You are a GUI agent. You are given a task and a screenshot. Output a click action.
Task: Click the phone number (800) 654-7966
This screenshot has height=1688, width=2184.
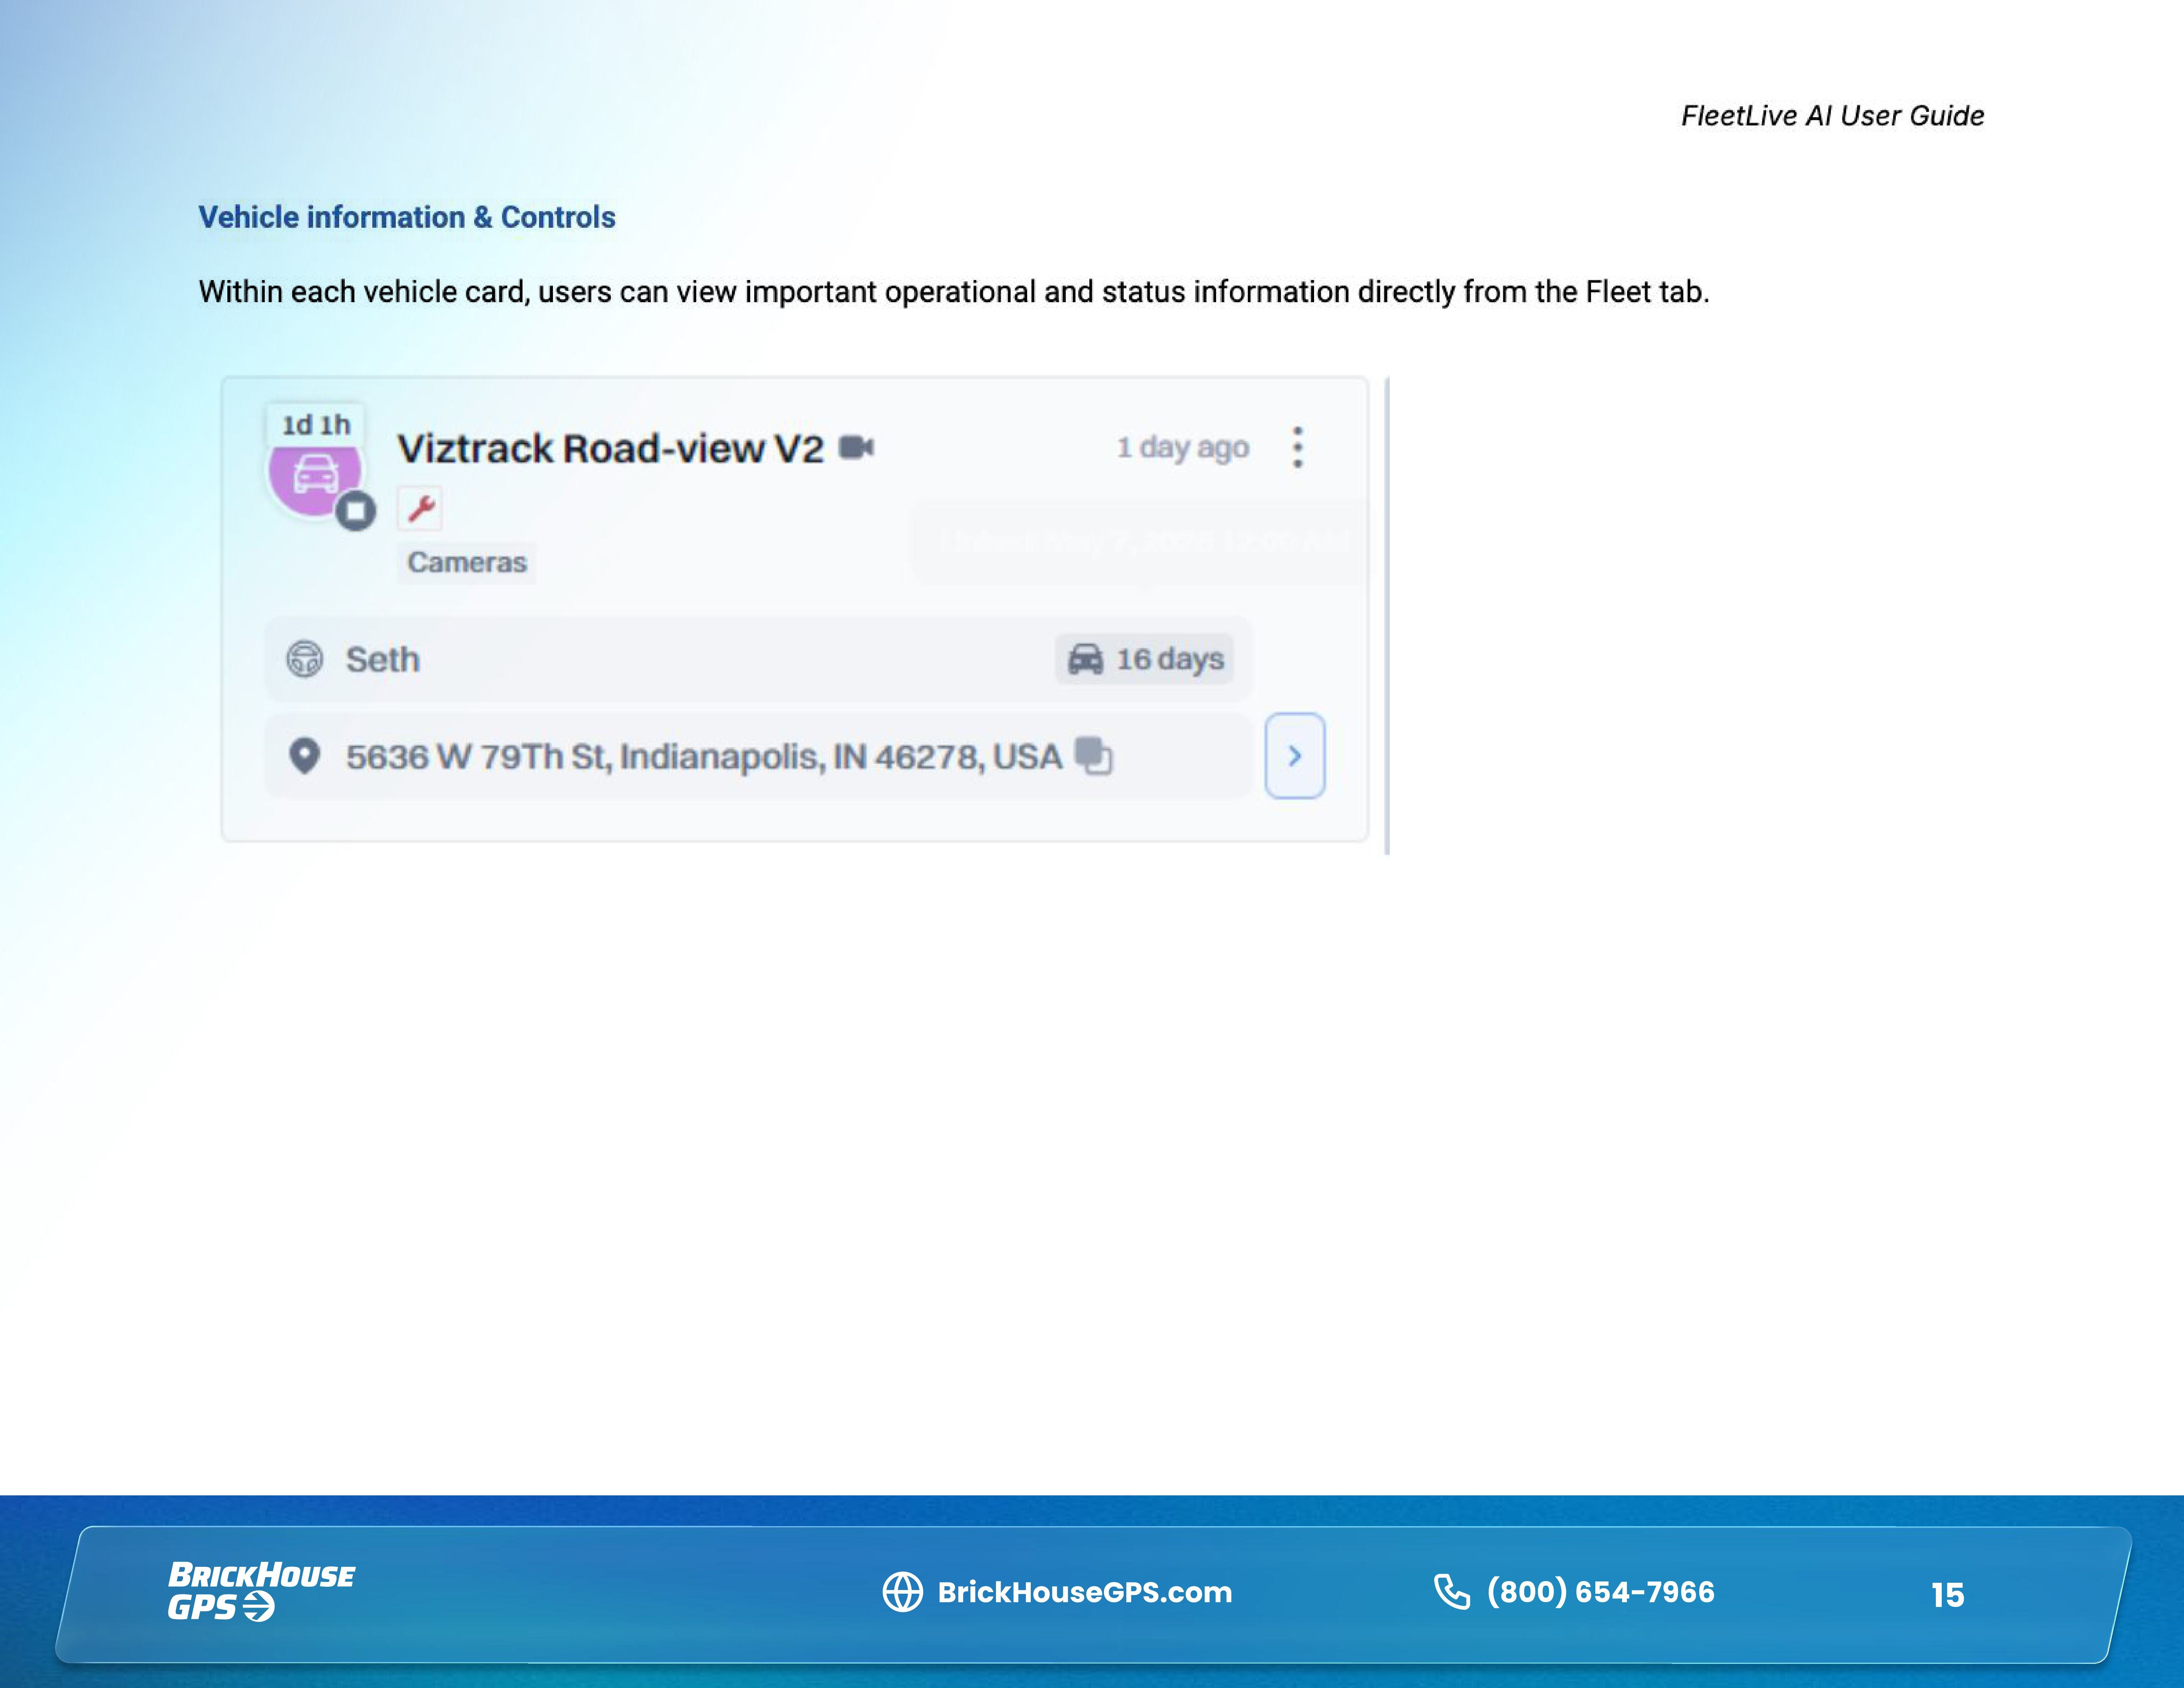(x=1601, y=1592)
